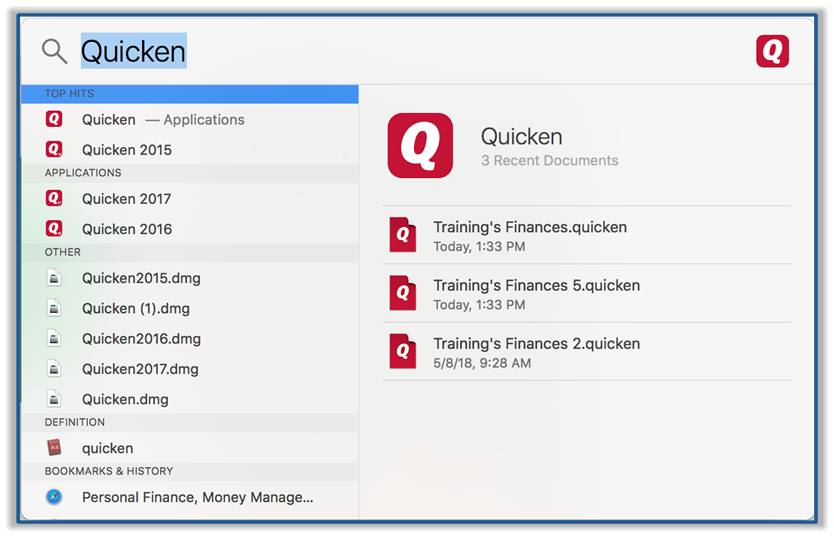Select the Quicken.dmg file result
Viewport: 834px width, 537px height.
coord(125,399)
